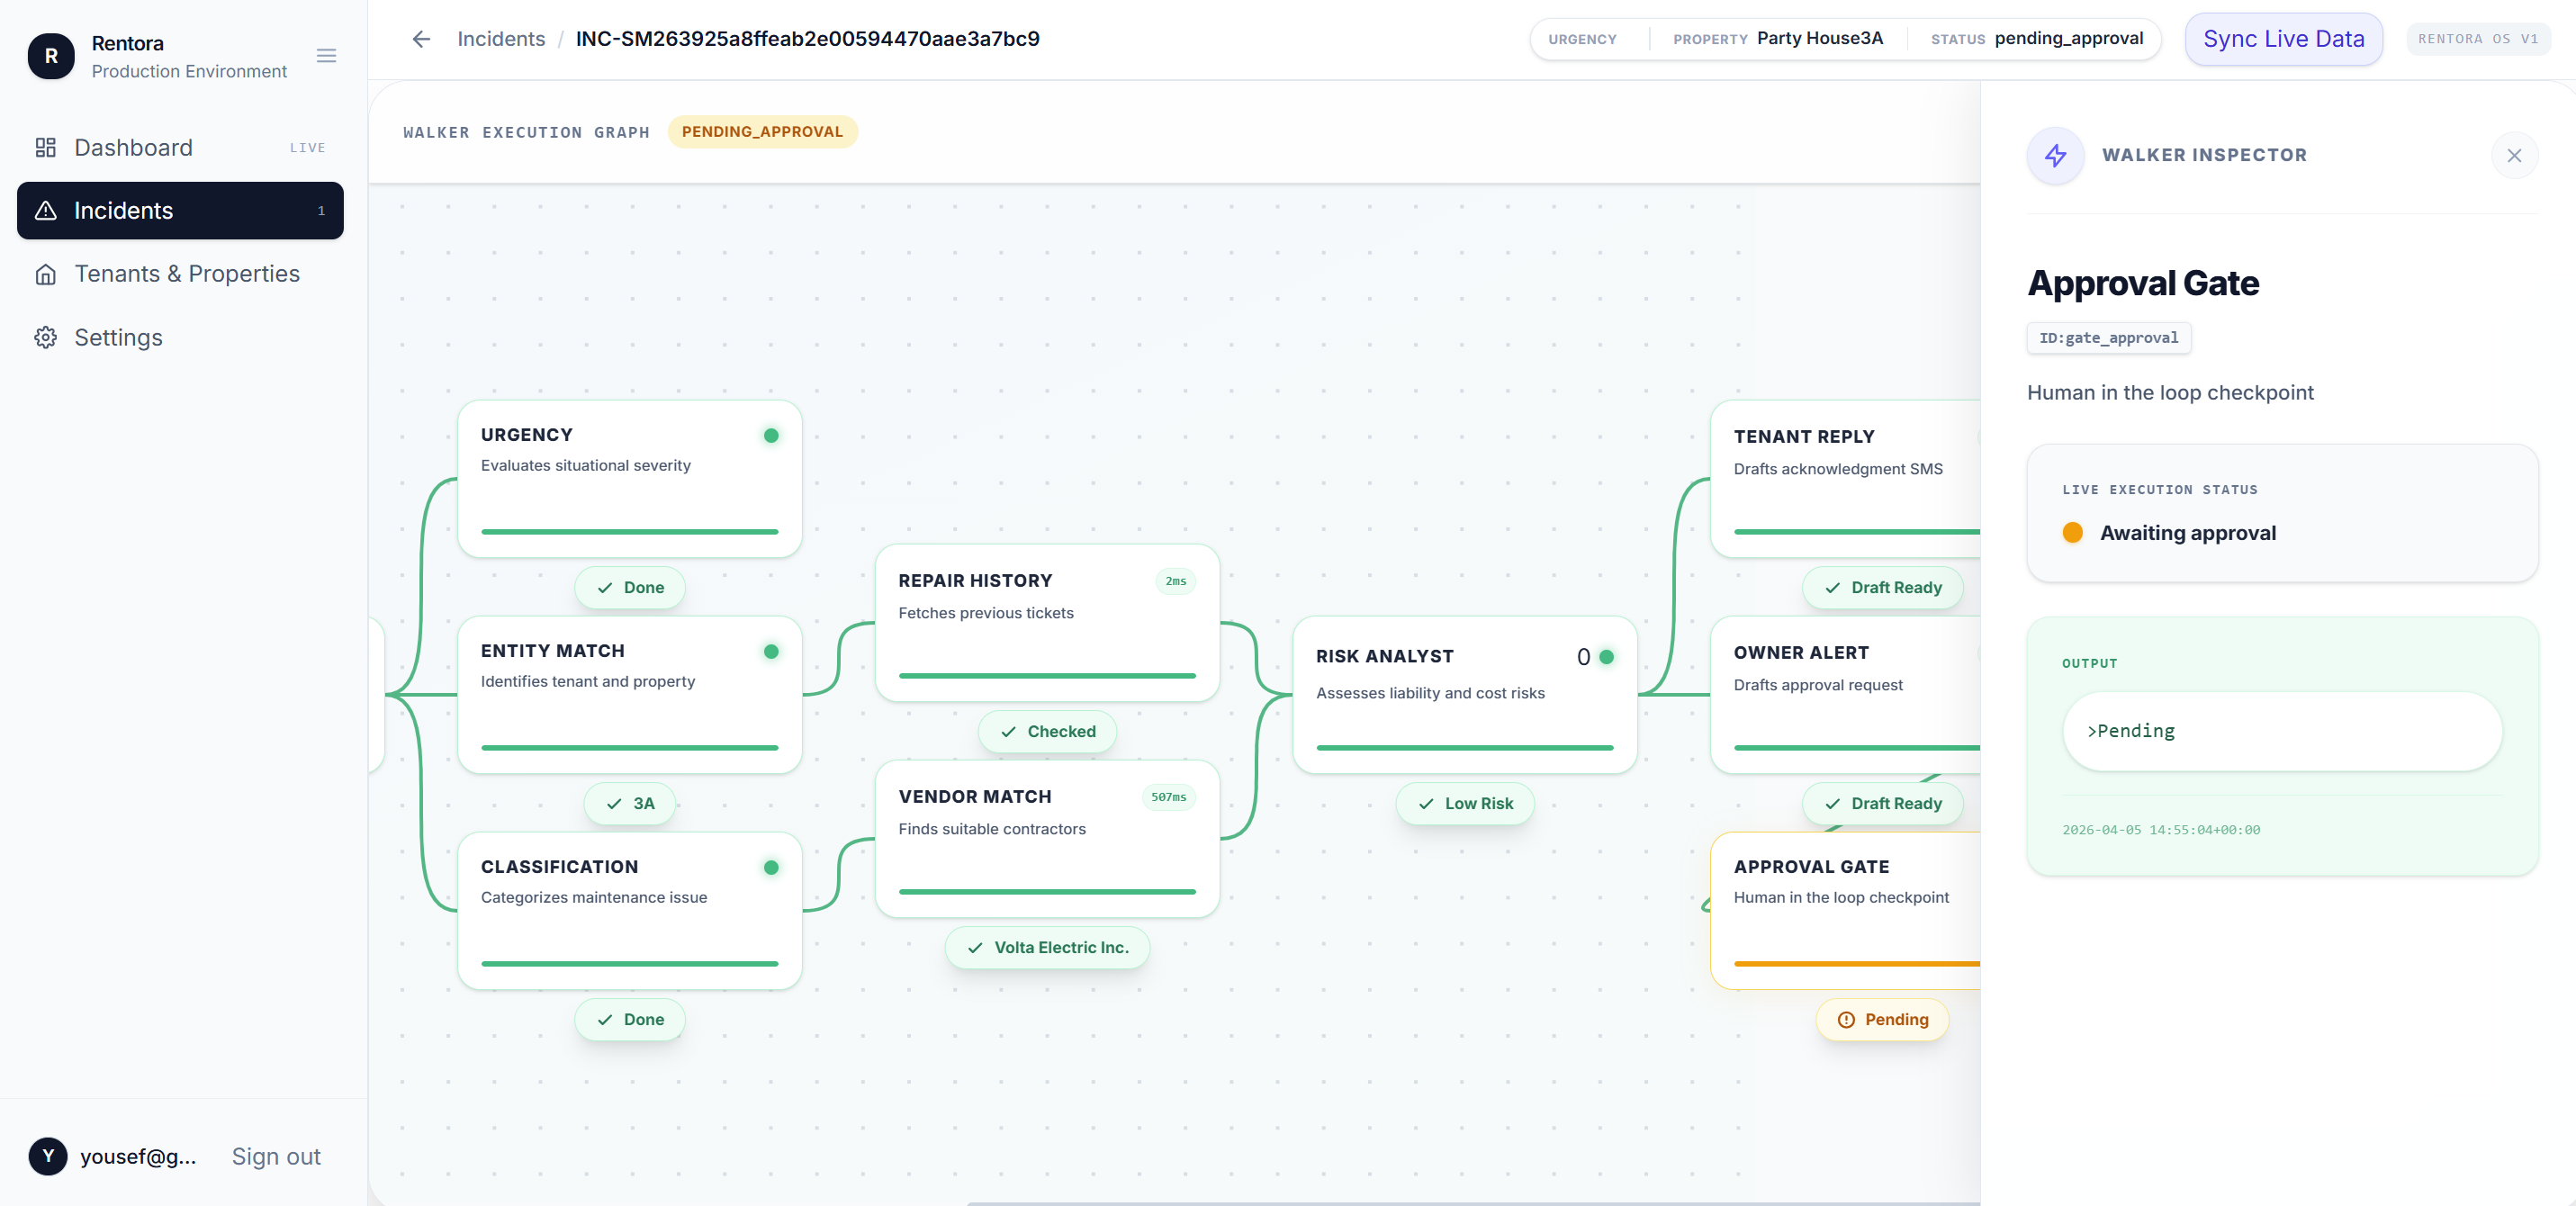This screenshot has height=1206, width=2576.
Task: Close the Walker Inspector panel
Action: pyautogui.click(x=2513, y=155)
